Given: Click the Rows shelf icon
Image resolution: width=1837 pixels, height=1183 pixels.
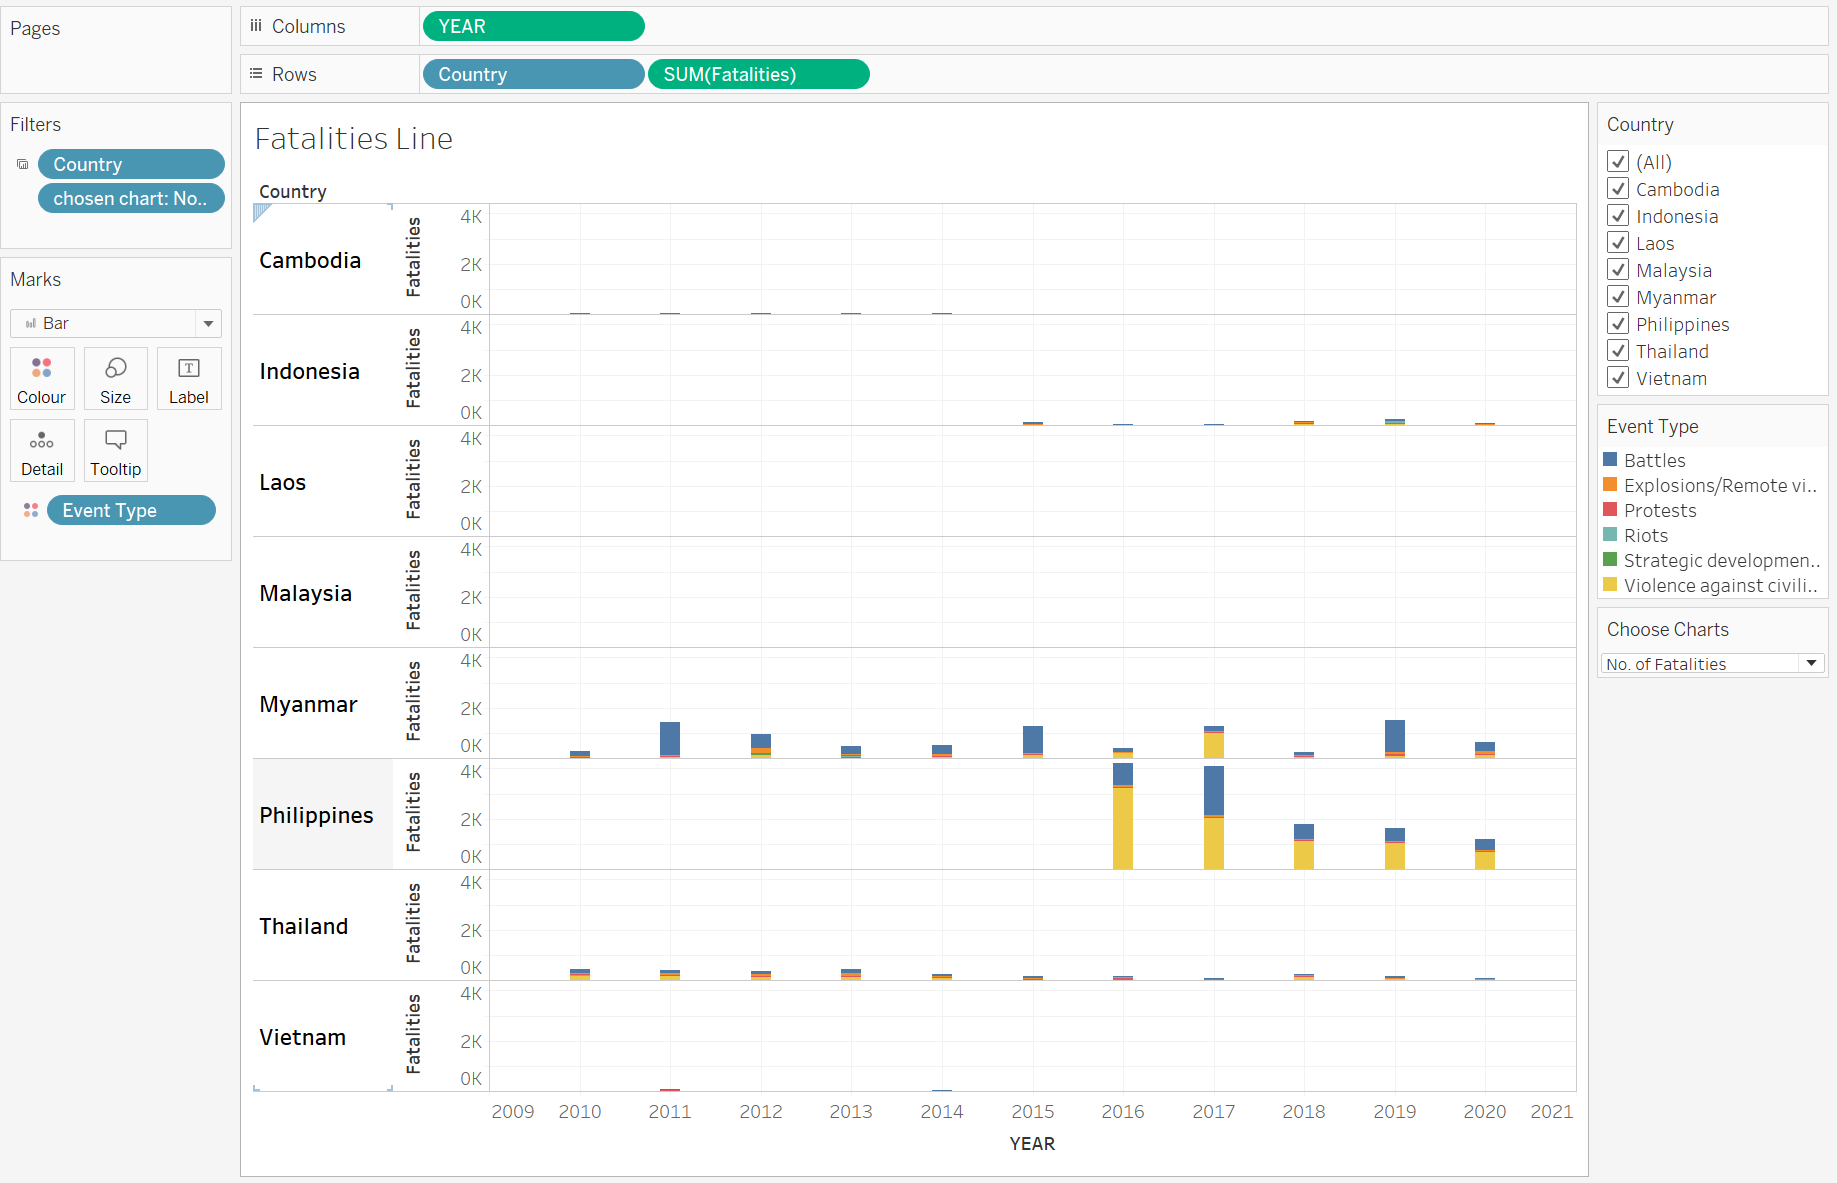Looking at the screenshot, I should (256, 74).
